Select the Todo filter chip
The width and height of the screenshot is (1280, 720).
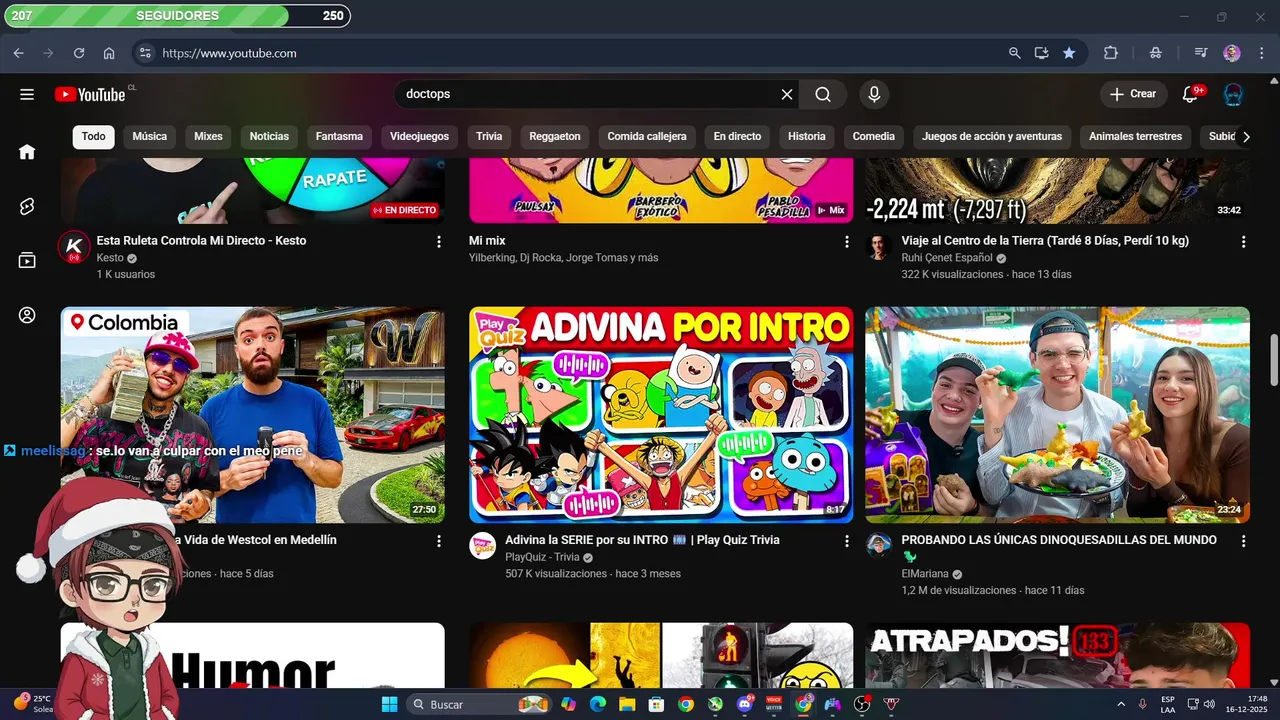click(93, 137)
